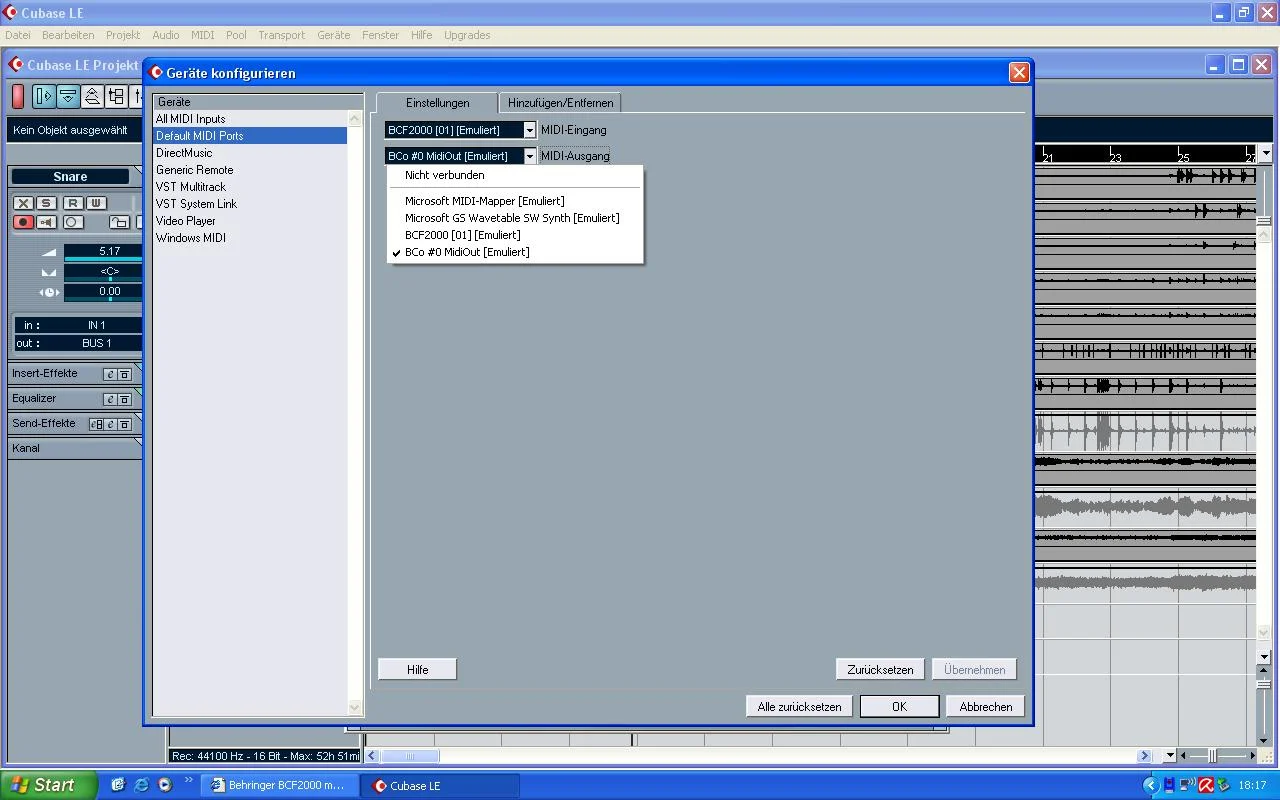Open the MIDI-Ausgang dropdown arrow
The height and width of the screenshot is (800, 1280).
530,156
